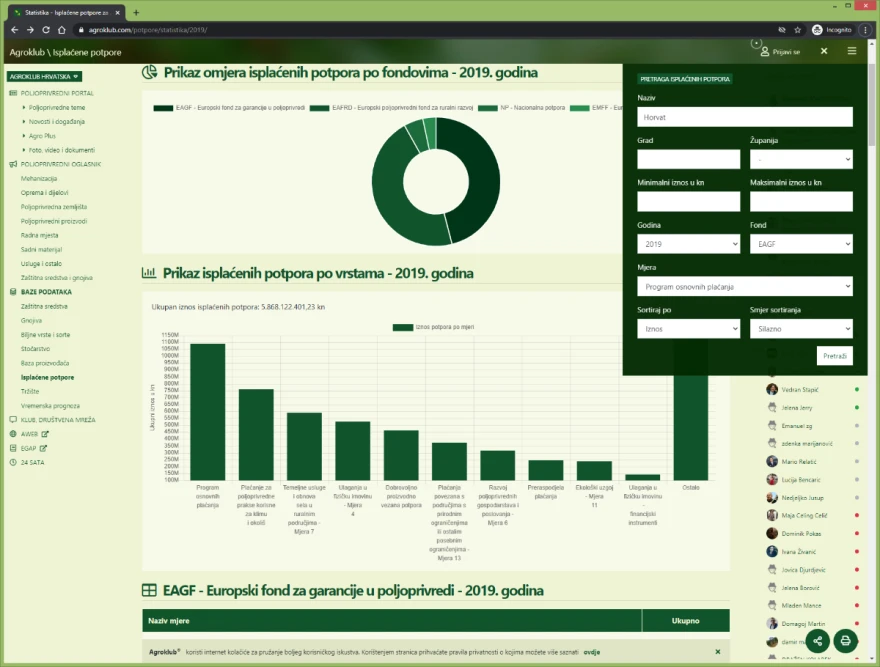This screenshot has width=880, height=667.
Task: Open Tržište sidebar item
Action: point(30,391)
